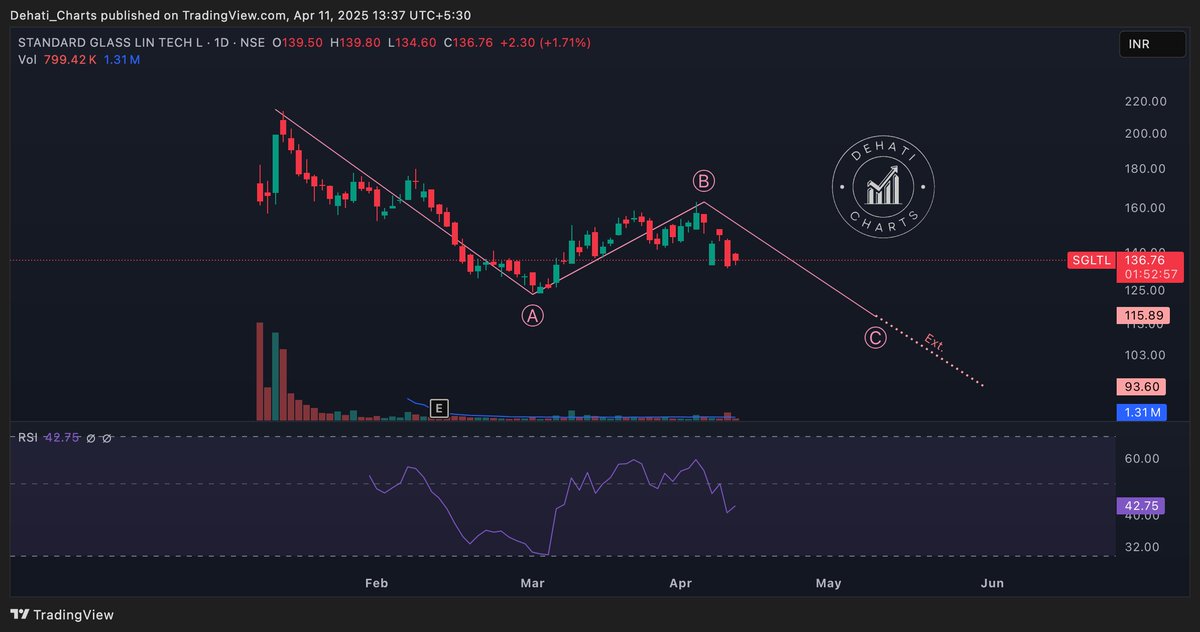Click the volume value 799.42 K
The width and height of the screenshot is (1200, 632).
[x=70, y=60]
